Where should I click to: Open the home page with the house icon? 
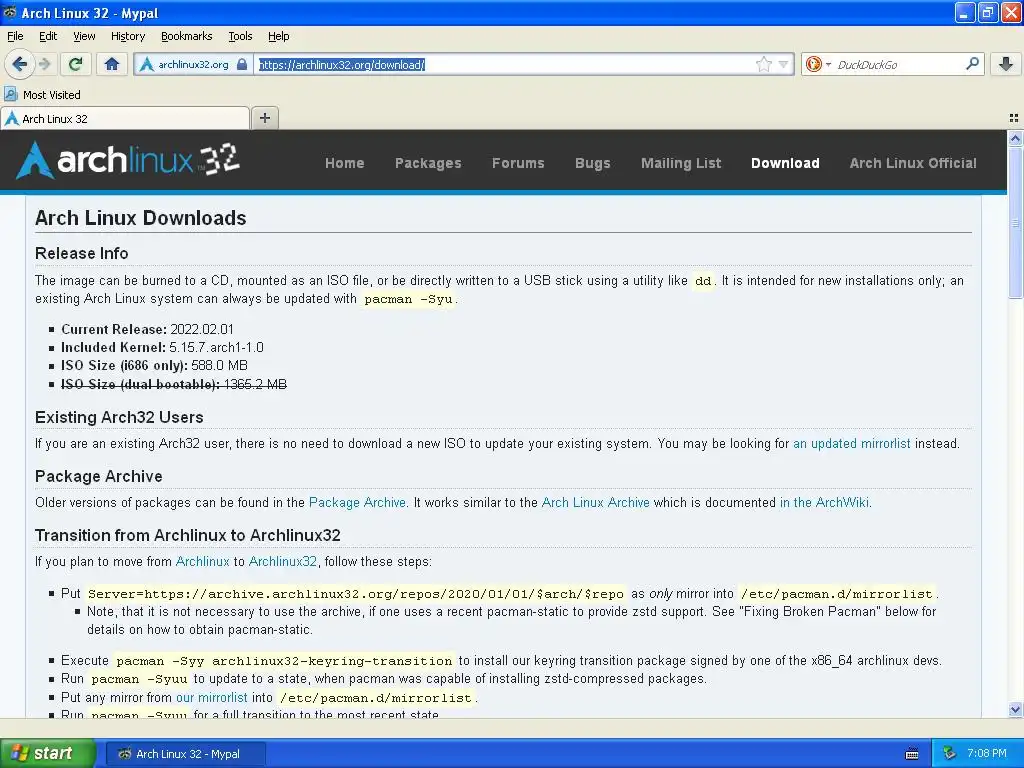(112, 64)
